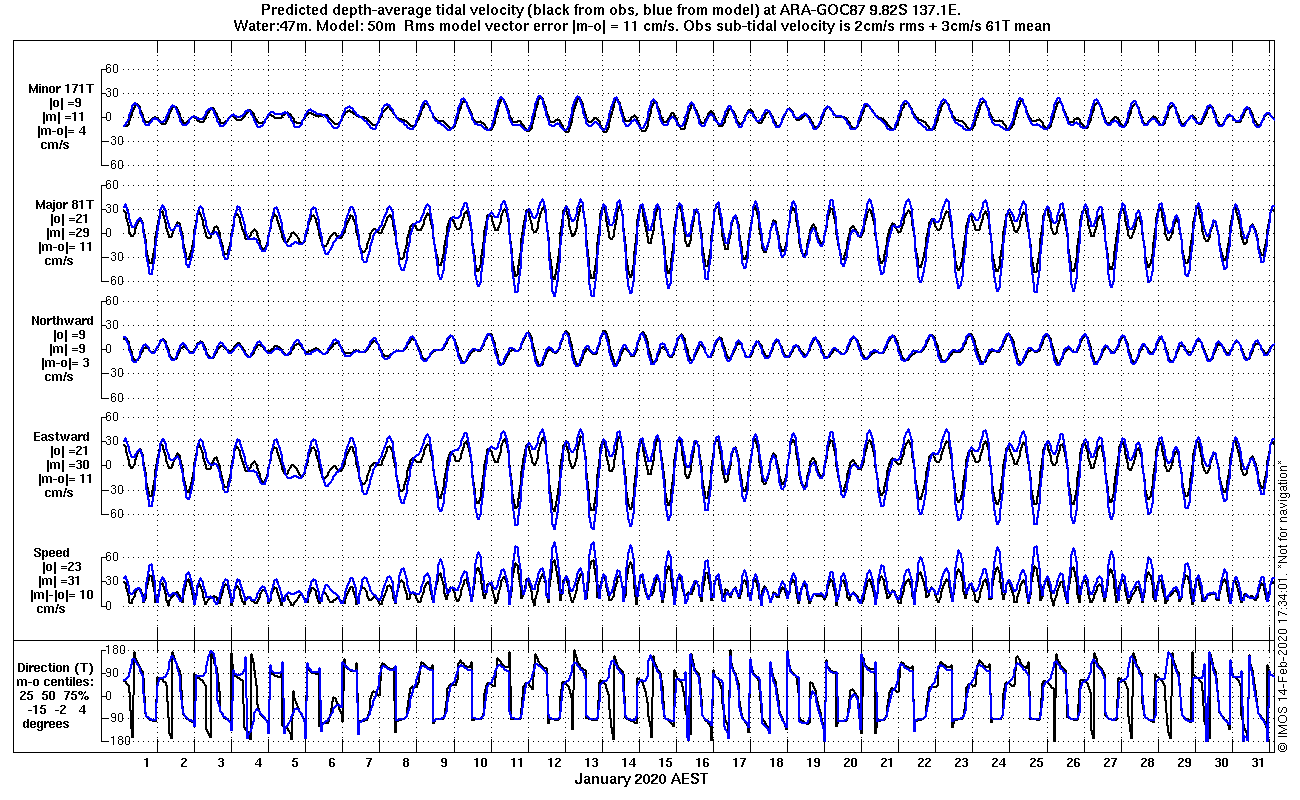The height and width of the screenshot is (800, 1300).
Task: Click '|m| =30' in the Eastward panel
Action: pos(68,465)
